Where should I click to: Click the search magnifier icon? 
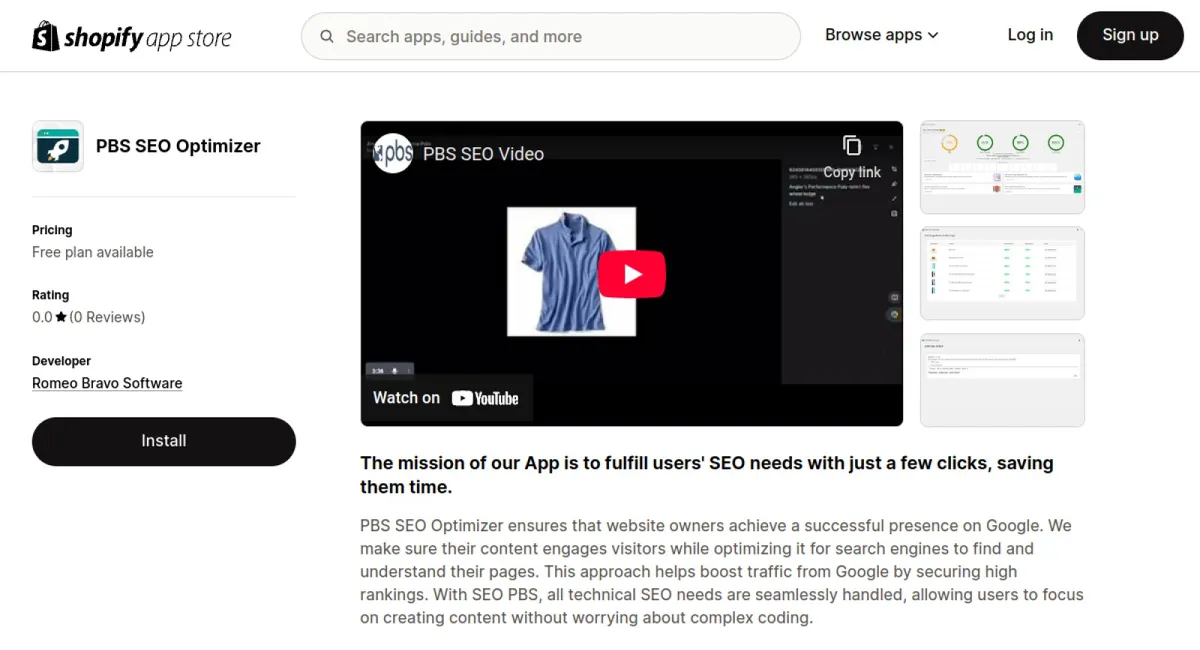pos(327,37)
